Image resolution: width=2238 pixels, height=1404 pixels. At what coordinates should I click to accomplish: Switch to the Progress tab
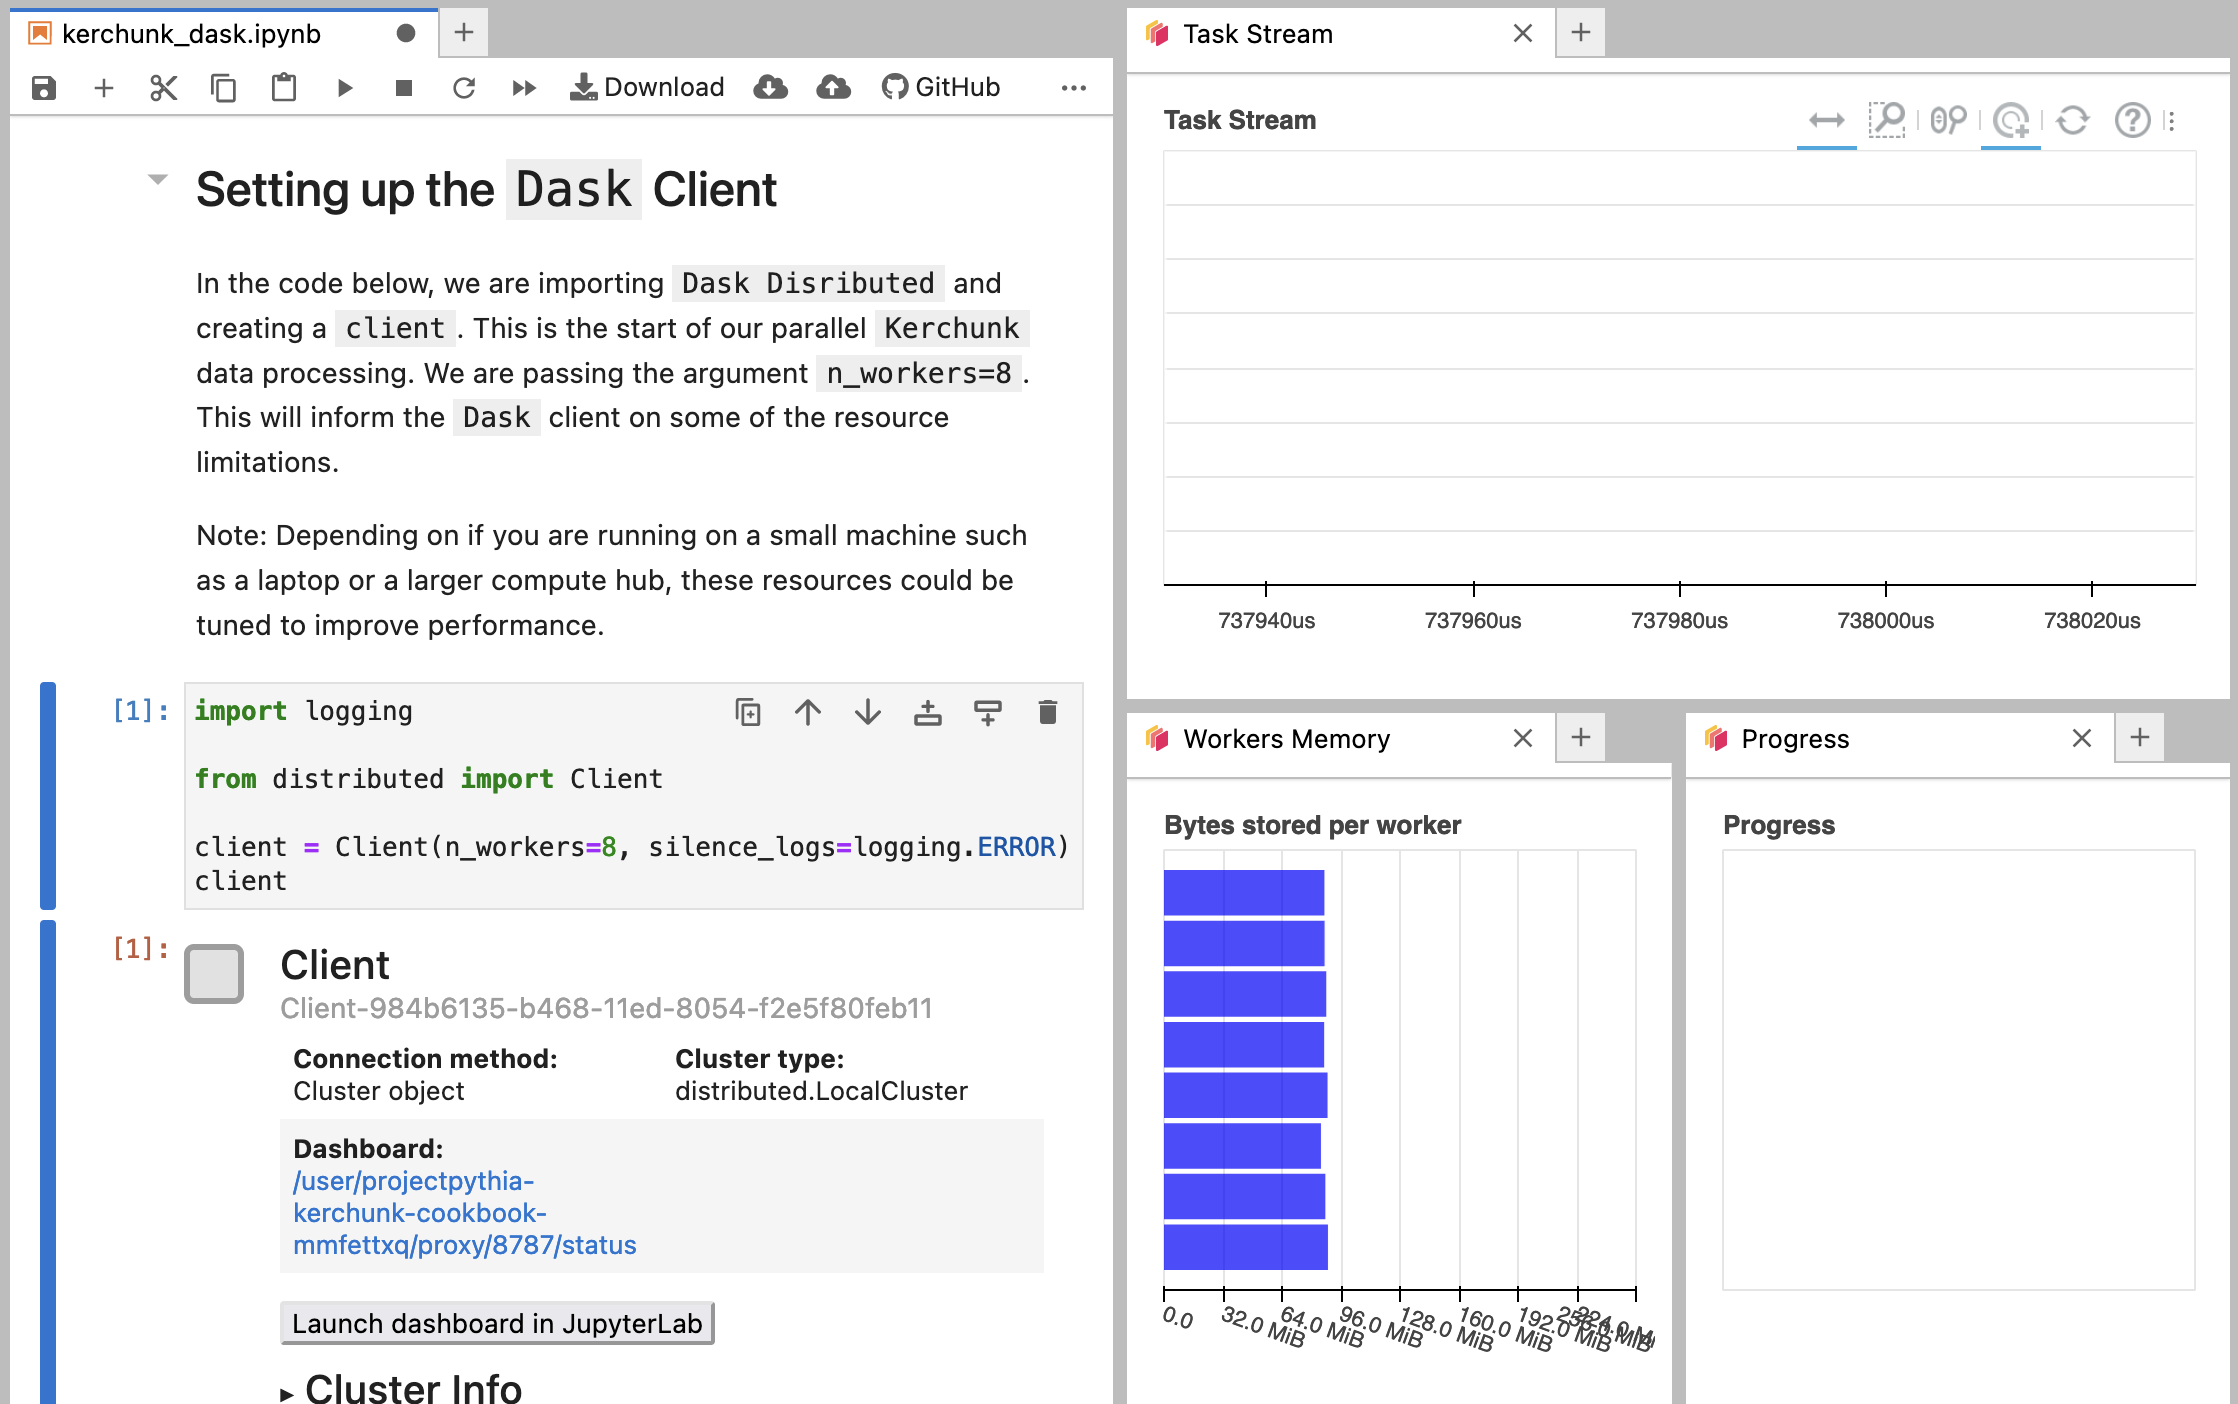[1795, 739]
